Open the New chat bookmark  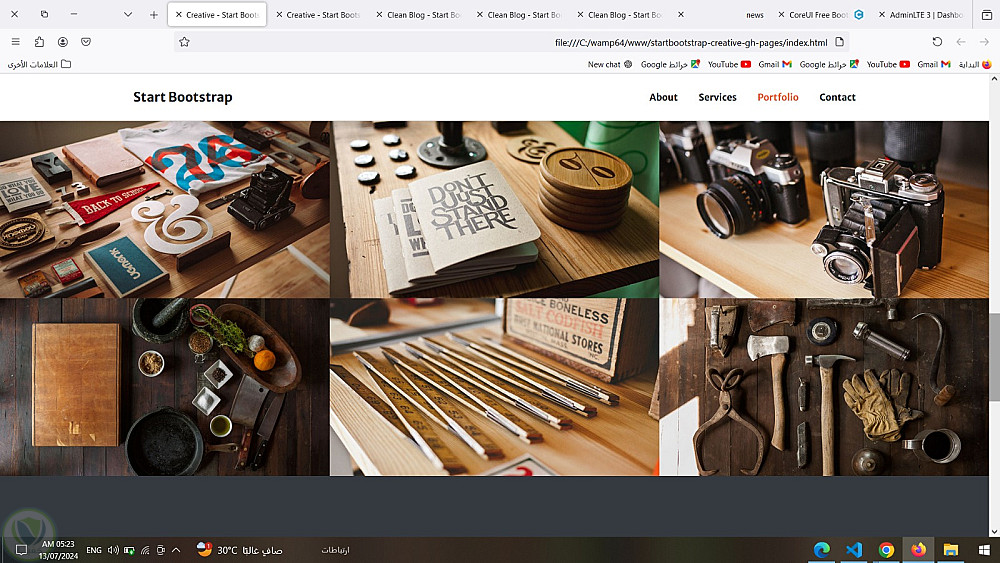pyautogui.click(x=610, y=64)
